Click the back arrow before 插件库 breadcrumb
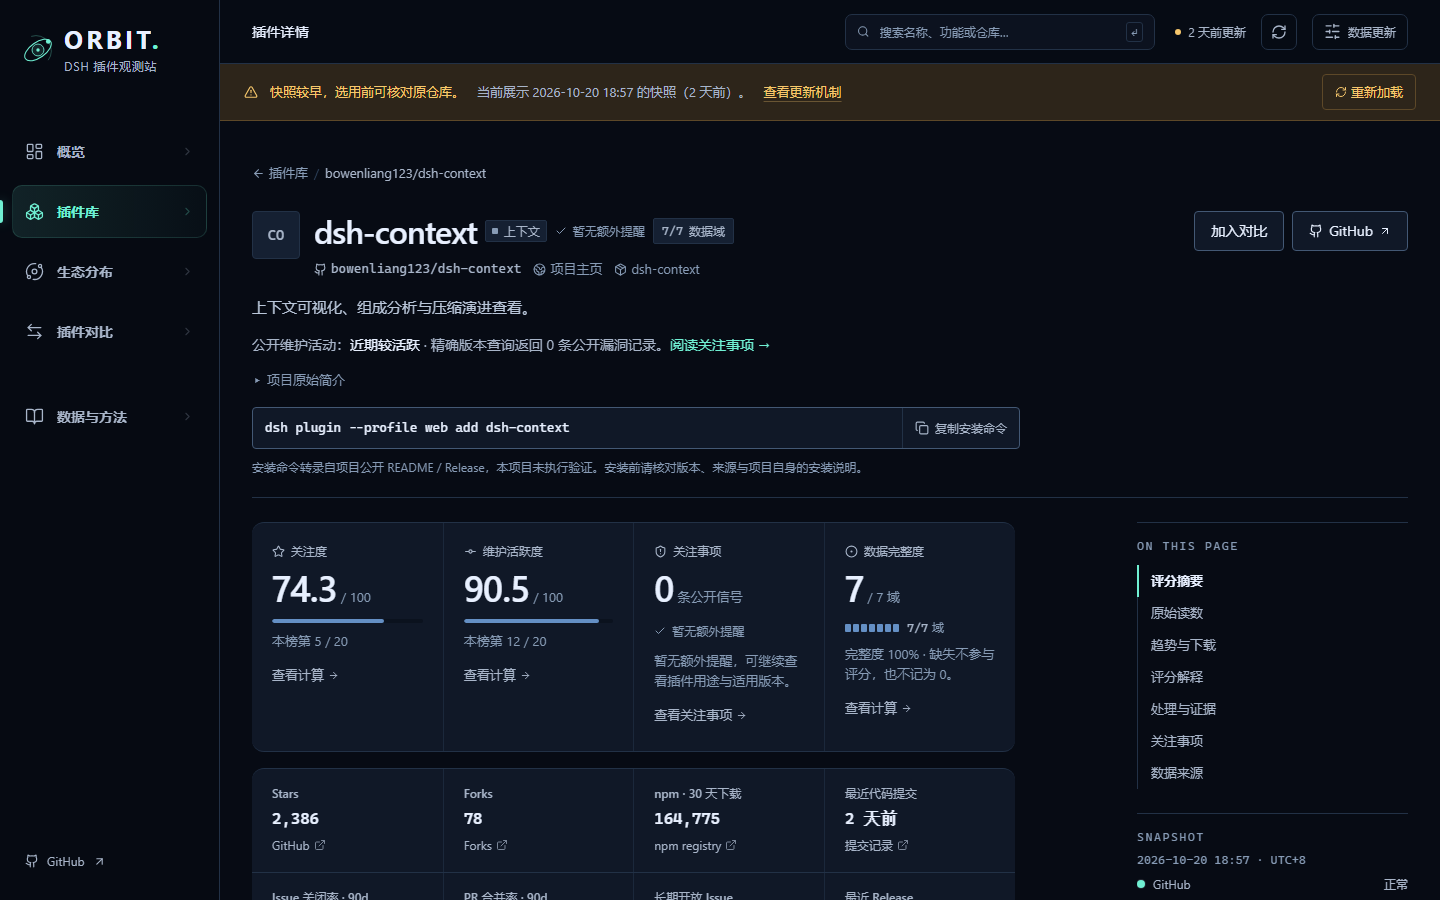Viewport: 1440px width, 900px height. pyautogui.click(x=258, y=173)
